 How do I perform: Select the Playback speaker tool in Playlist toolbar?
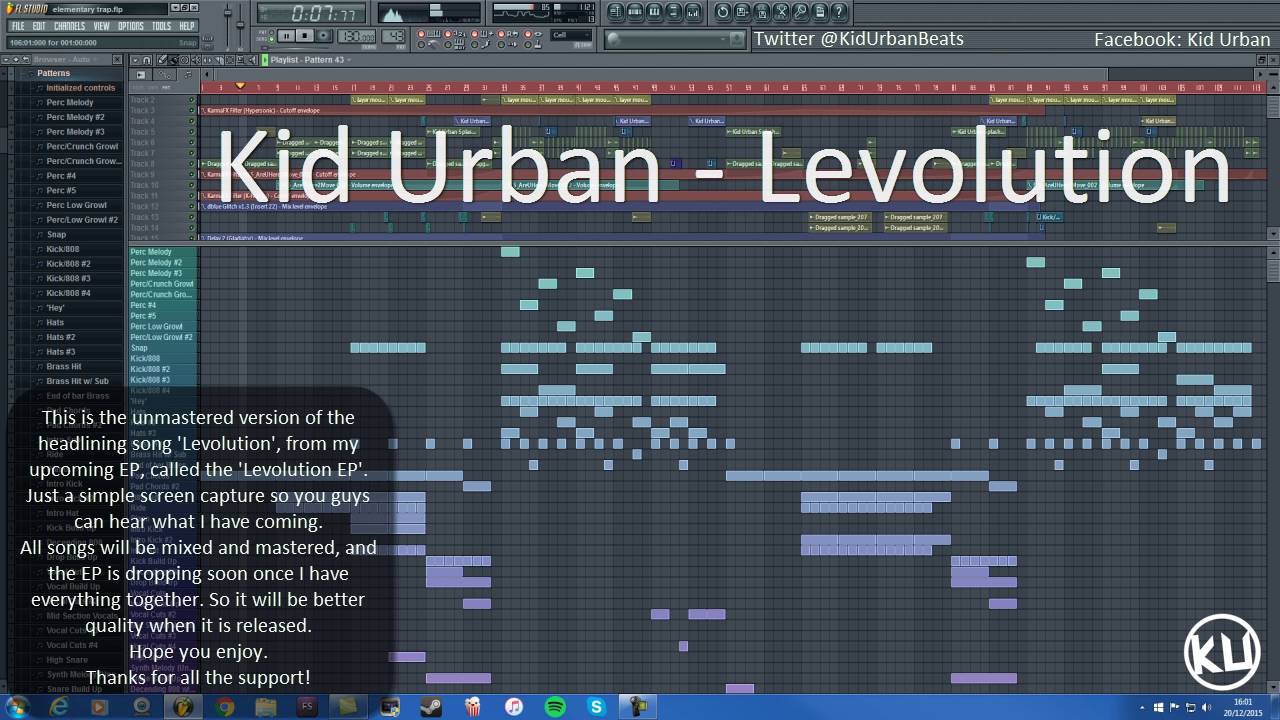click(251, 60)
